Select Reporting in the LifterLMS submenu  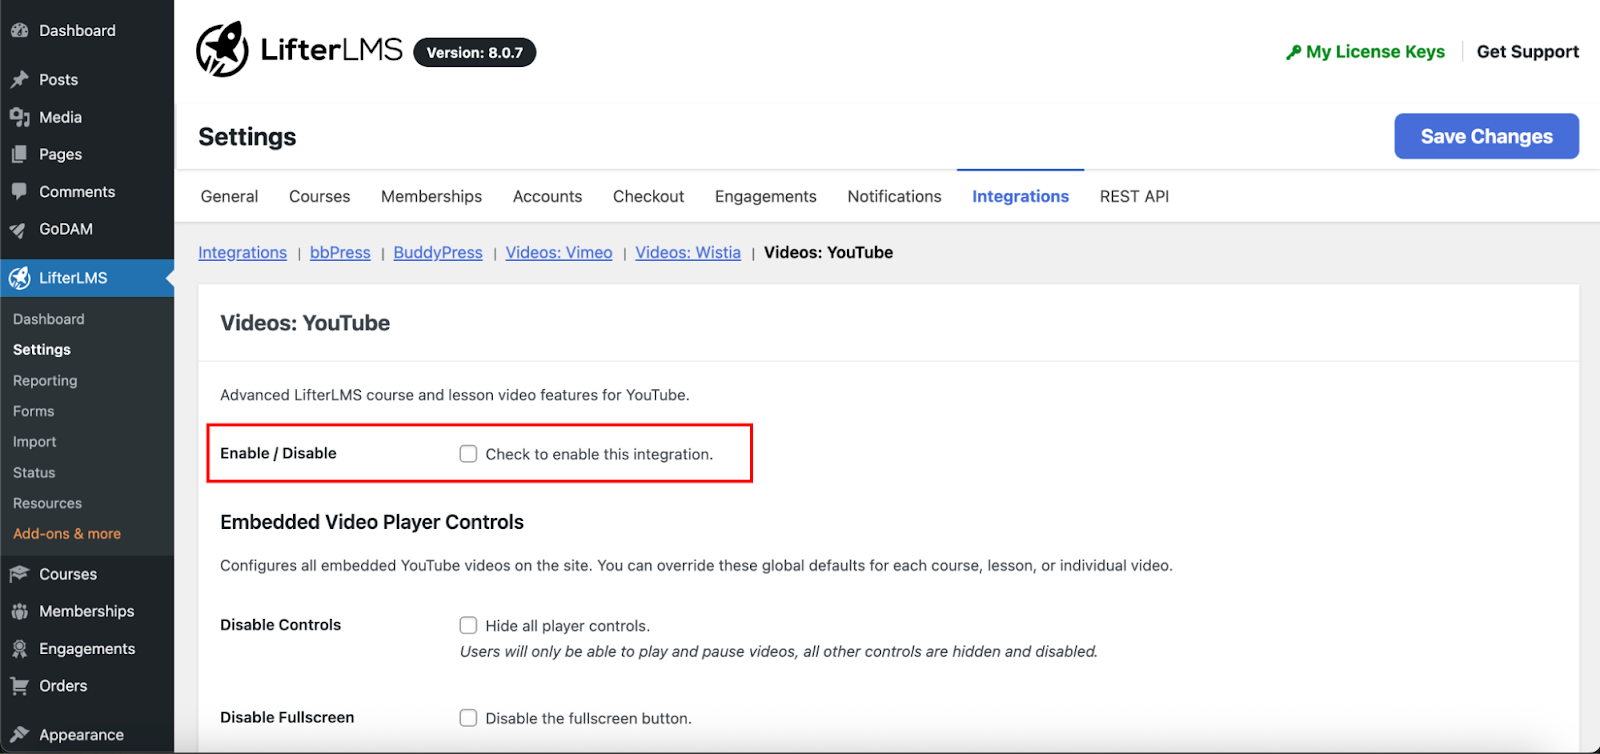click(x=45, y=381)
